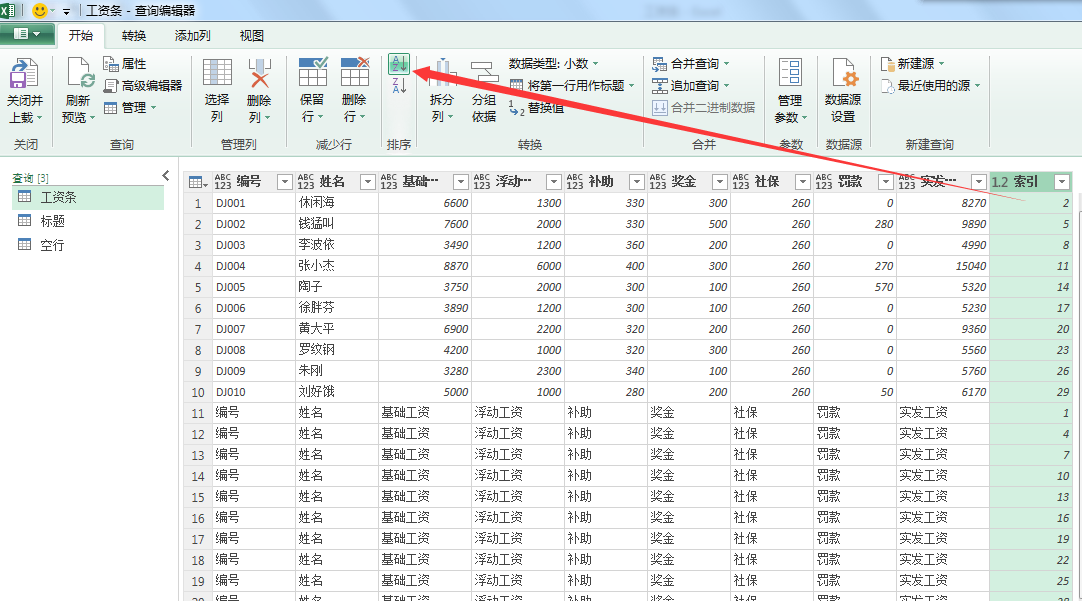Screen dimensions: 1082x601
Task: Click cell 钱猛叫 in 姓名 column
Action: tap(337, 224)
